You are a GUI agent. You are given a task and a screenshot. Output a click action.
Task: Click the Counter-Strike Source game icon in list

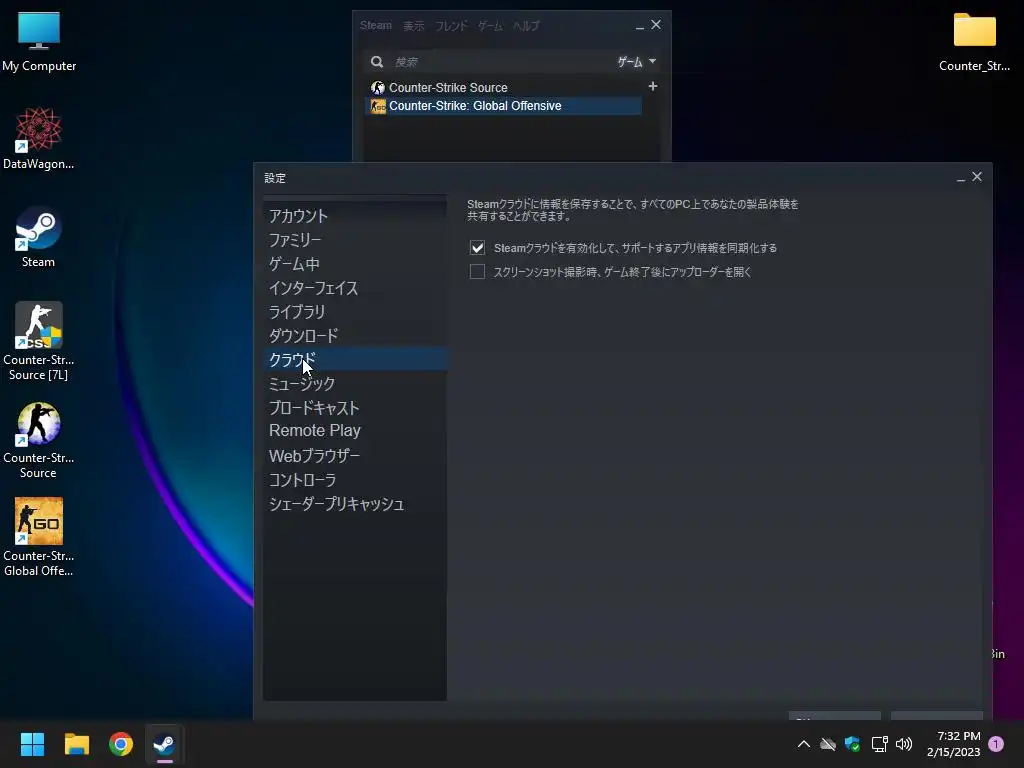377,88
